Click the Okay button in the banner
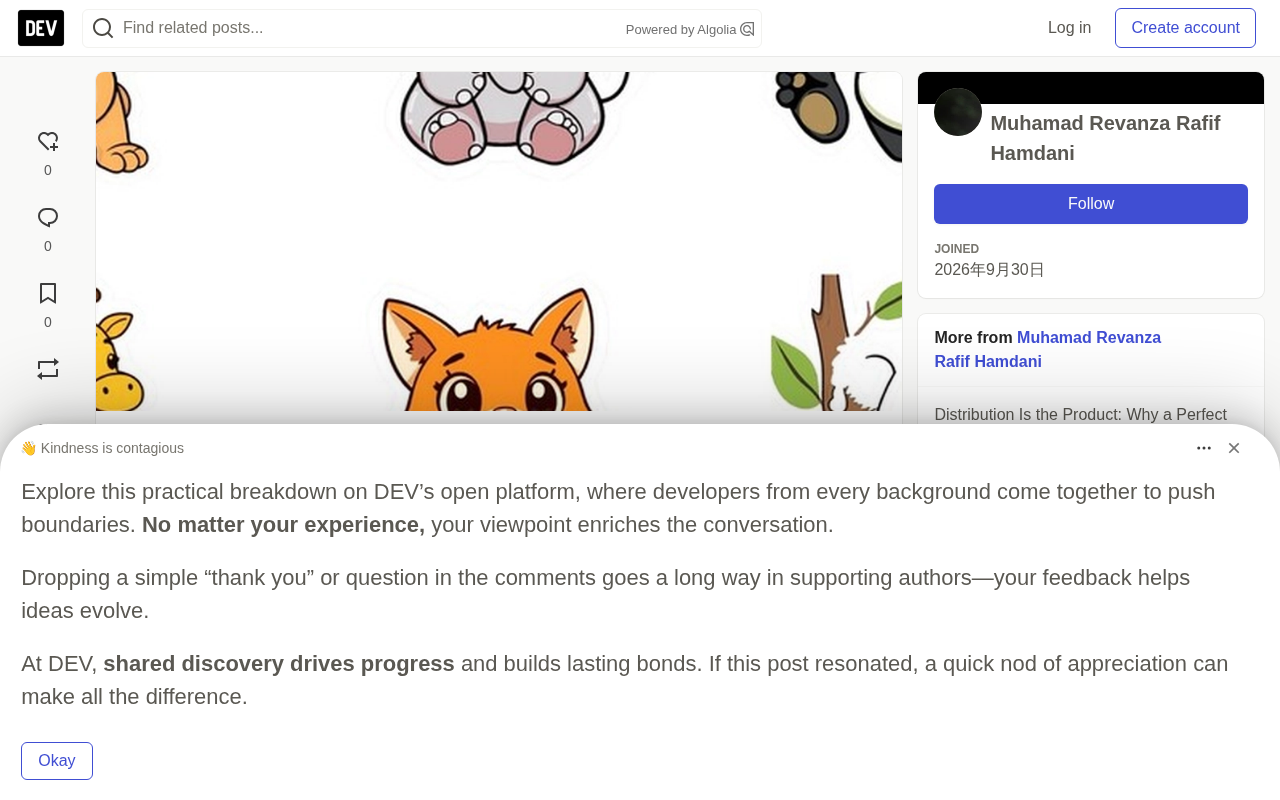The image size is (1280, 800). coord(57,761)
